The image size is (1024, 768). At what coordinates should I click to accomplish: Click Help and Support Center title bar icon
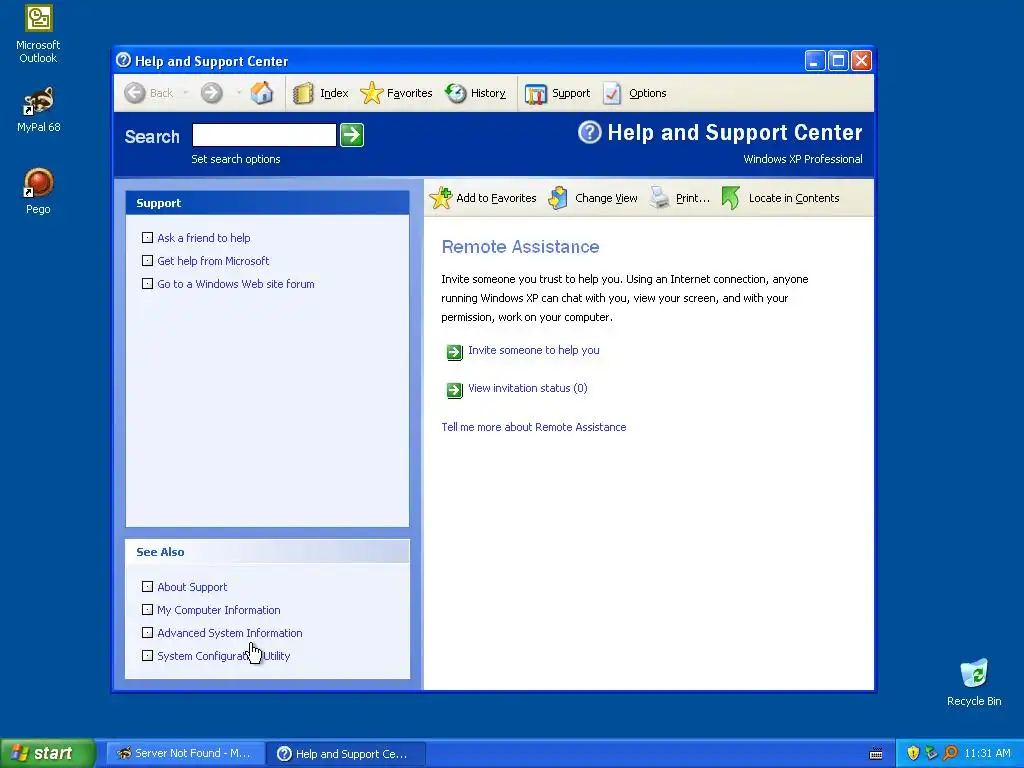click(x=123, y=61)
